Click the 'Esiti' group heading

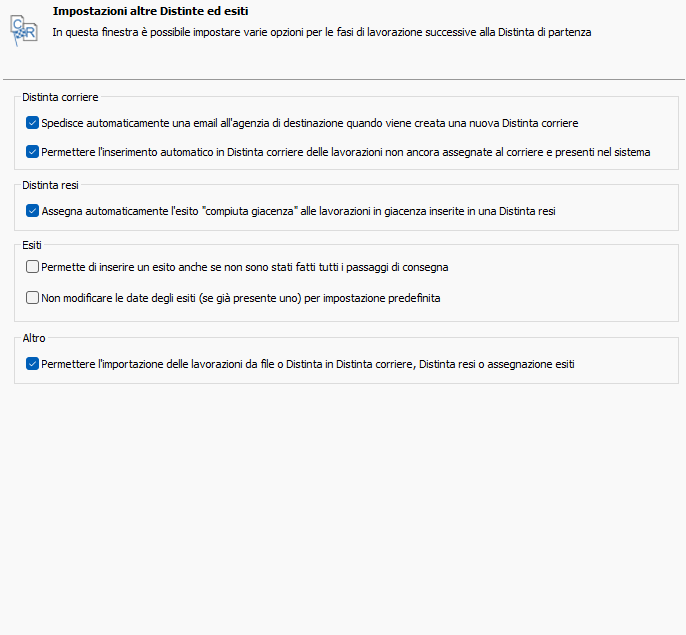[x=32, y=244]
